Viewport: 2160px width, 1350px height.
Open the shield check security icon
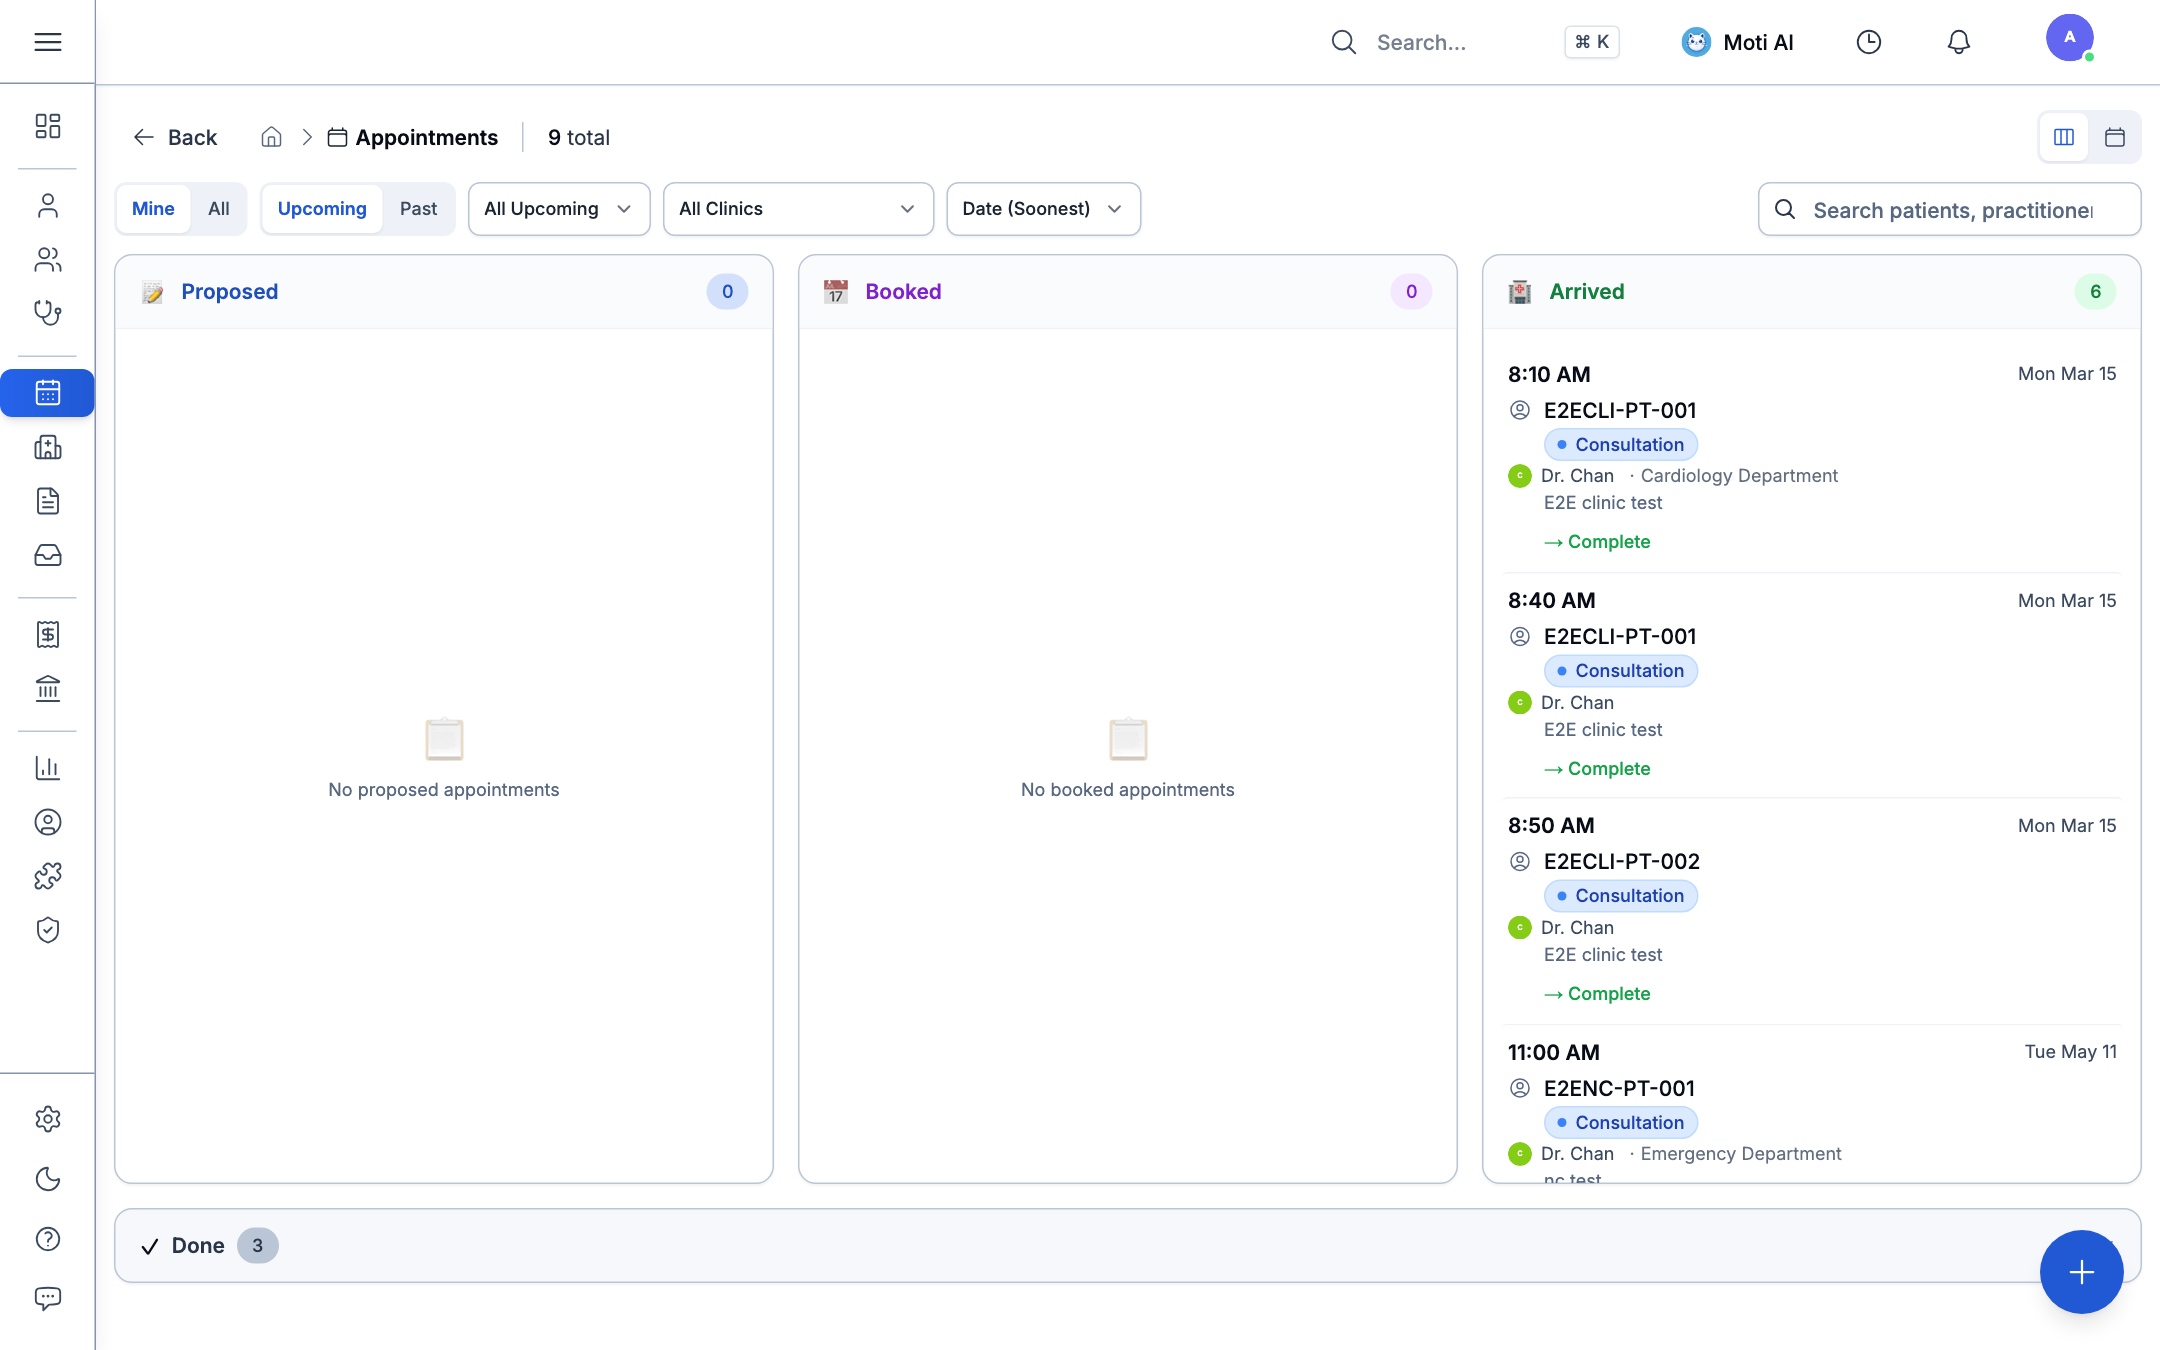coord(47,930)
